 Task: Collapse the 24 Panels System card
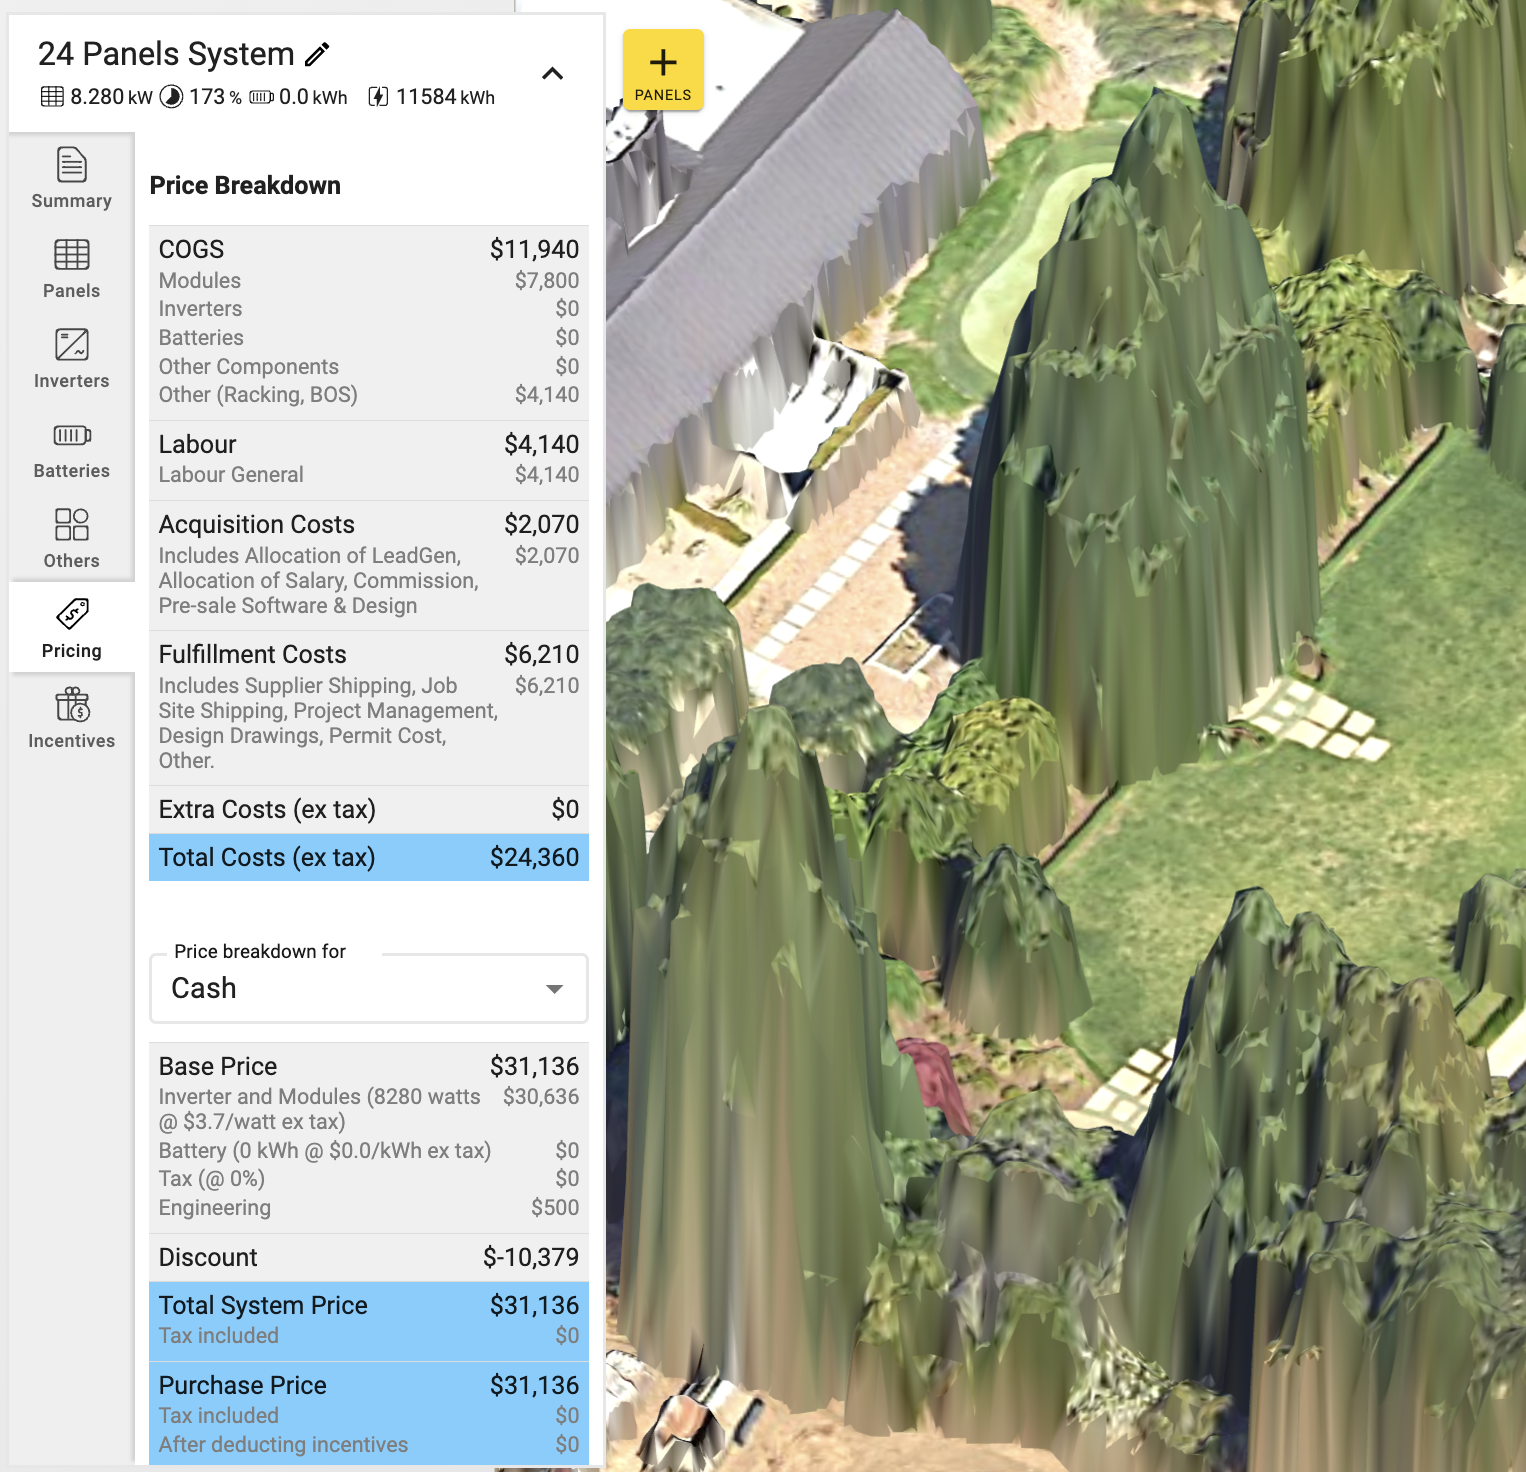point(552,73)
